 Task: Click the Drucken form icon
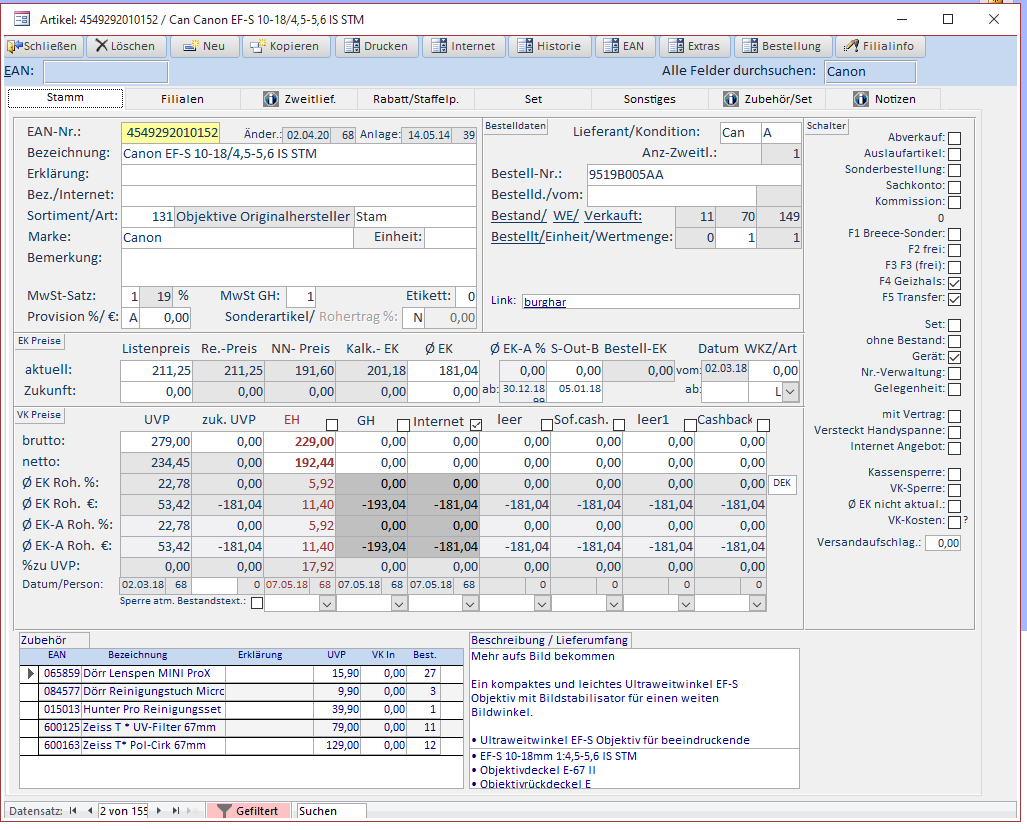point(352,46)
